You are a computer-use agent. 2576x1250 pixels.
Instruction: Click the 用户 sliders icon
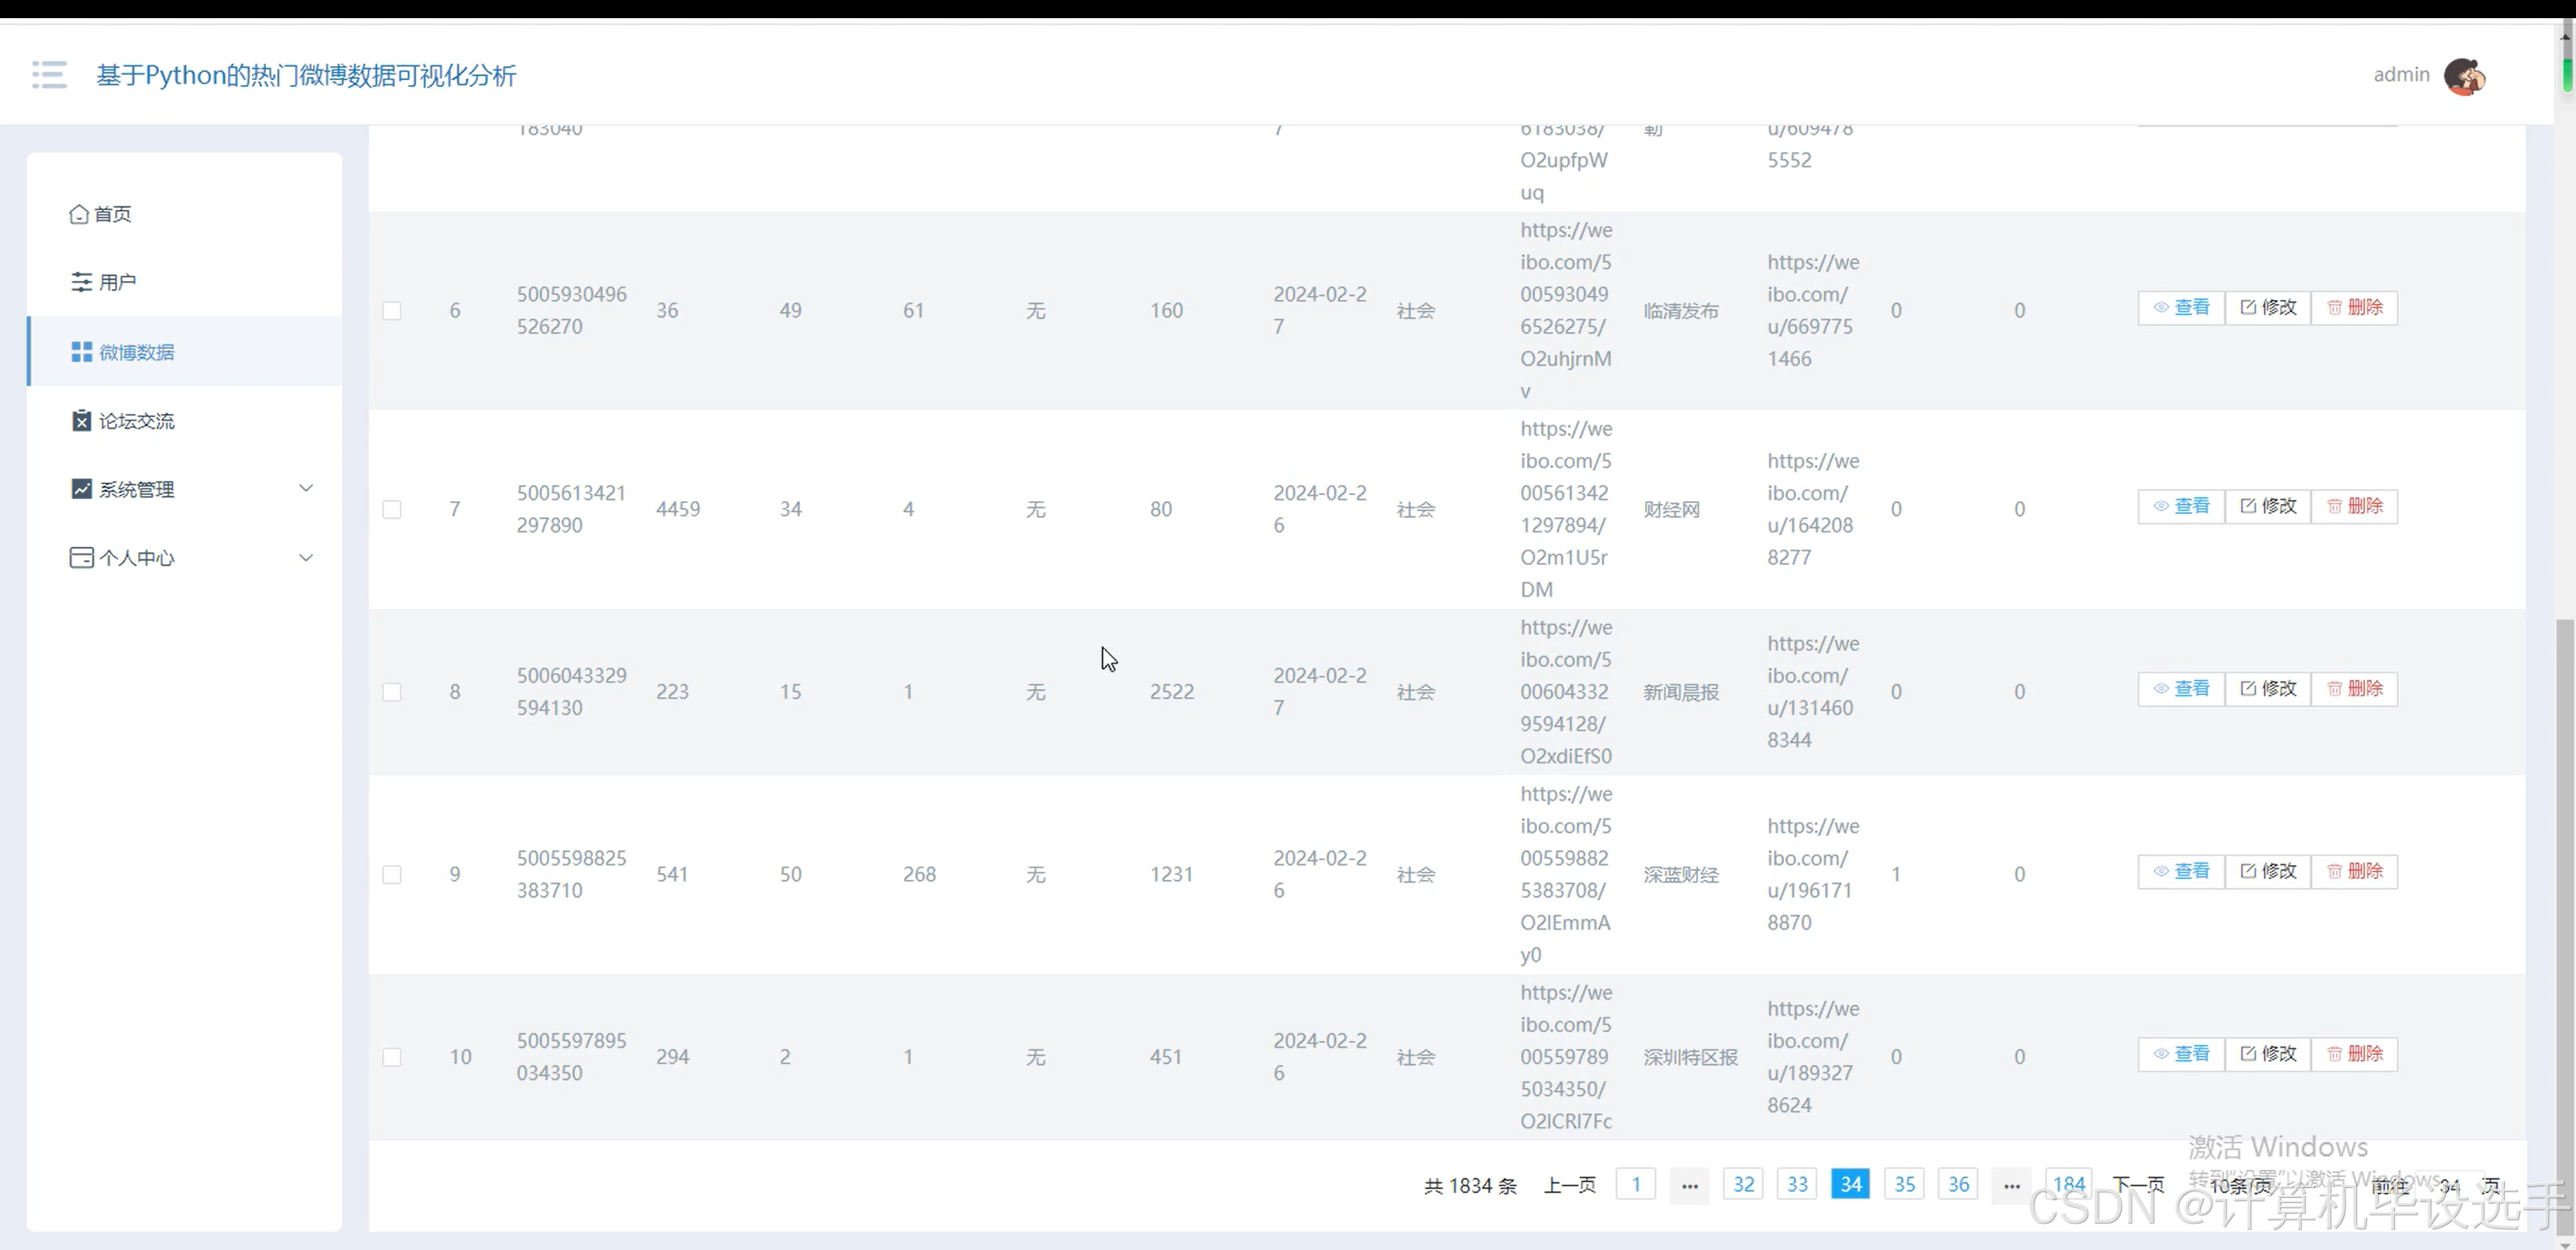click(x=81, y=282)
